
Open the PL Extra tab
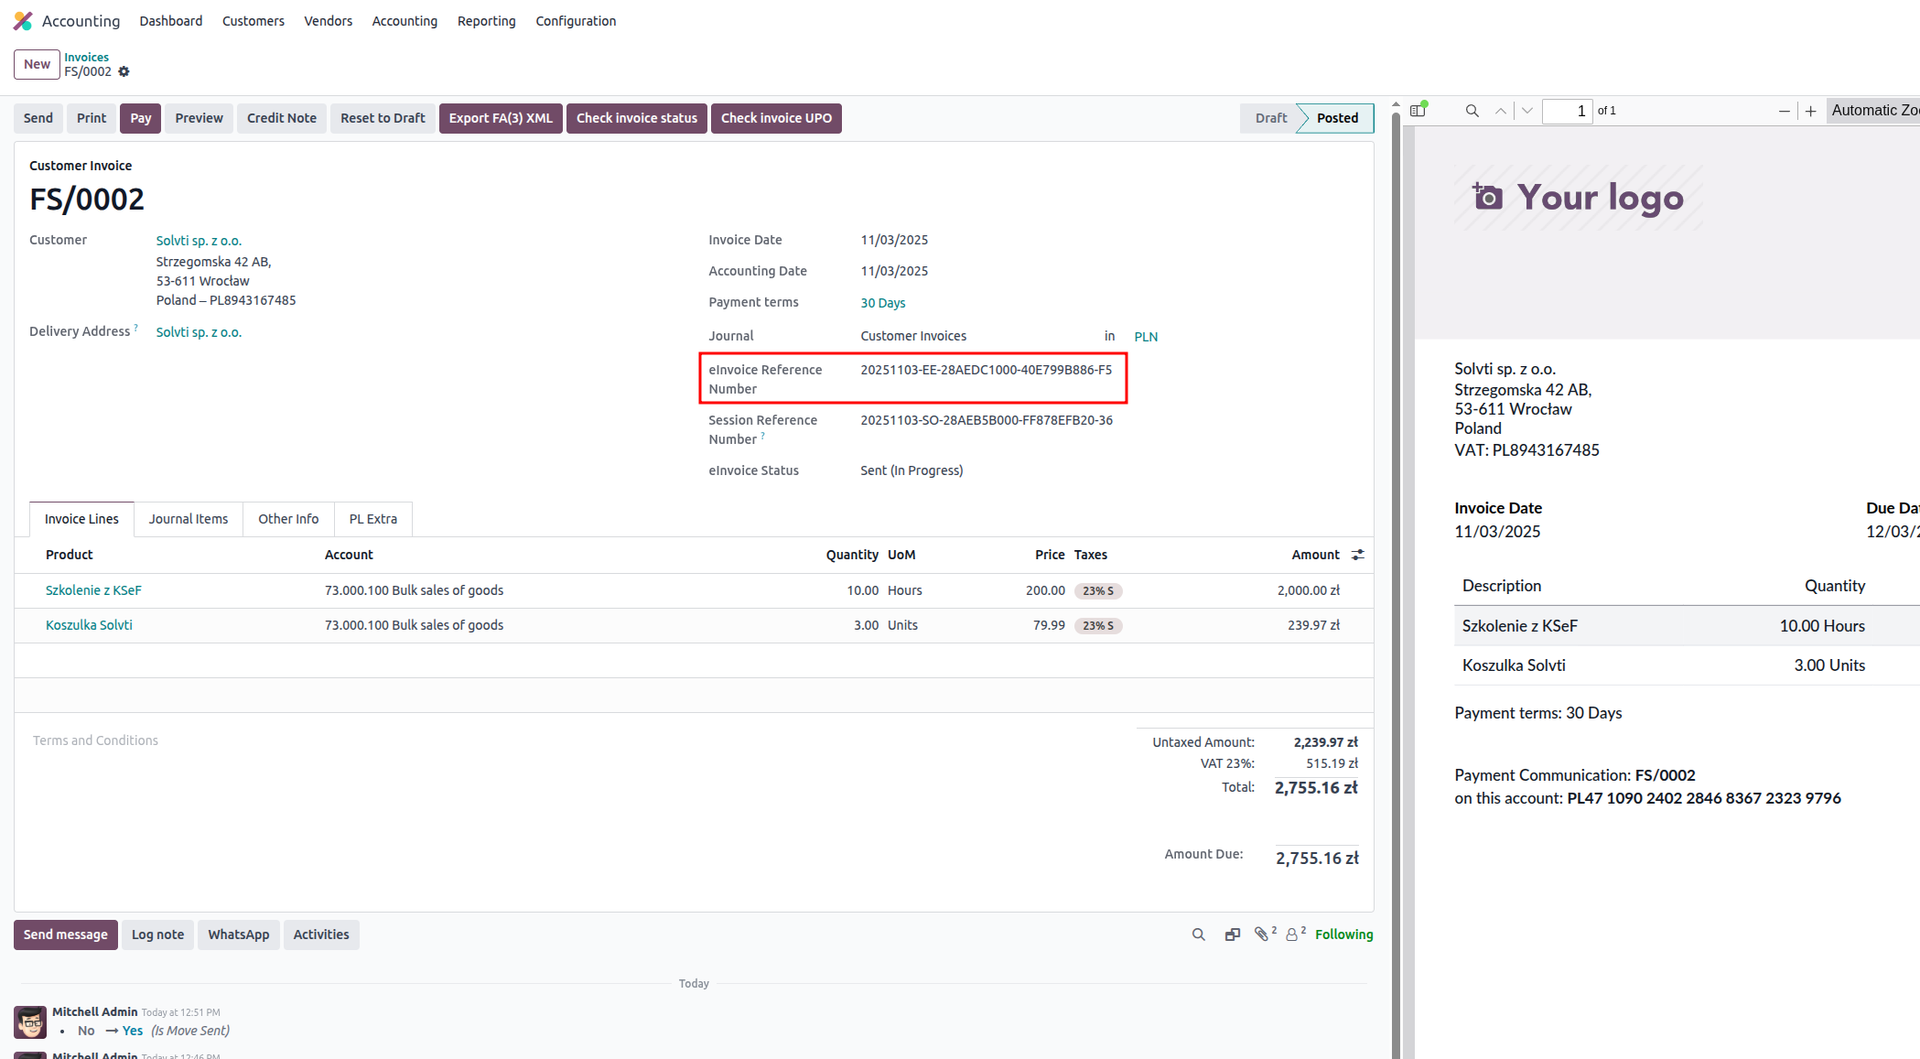click(373, 519)
